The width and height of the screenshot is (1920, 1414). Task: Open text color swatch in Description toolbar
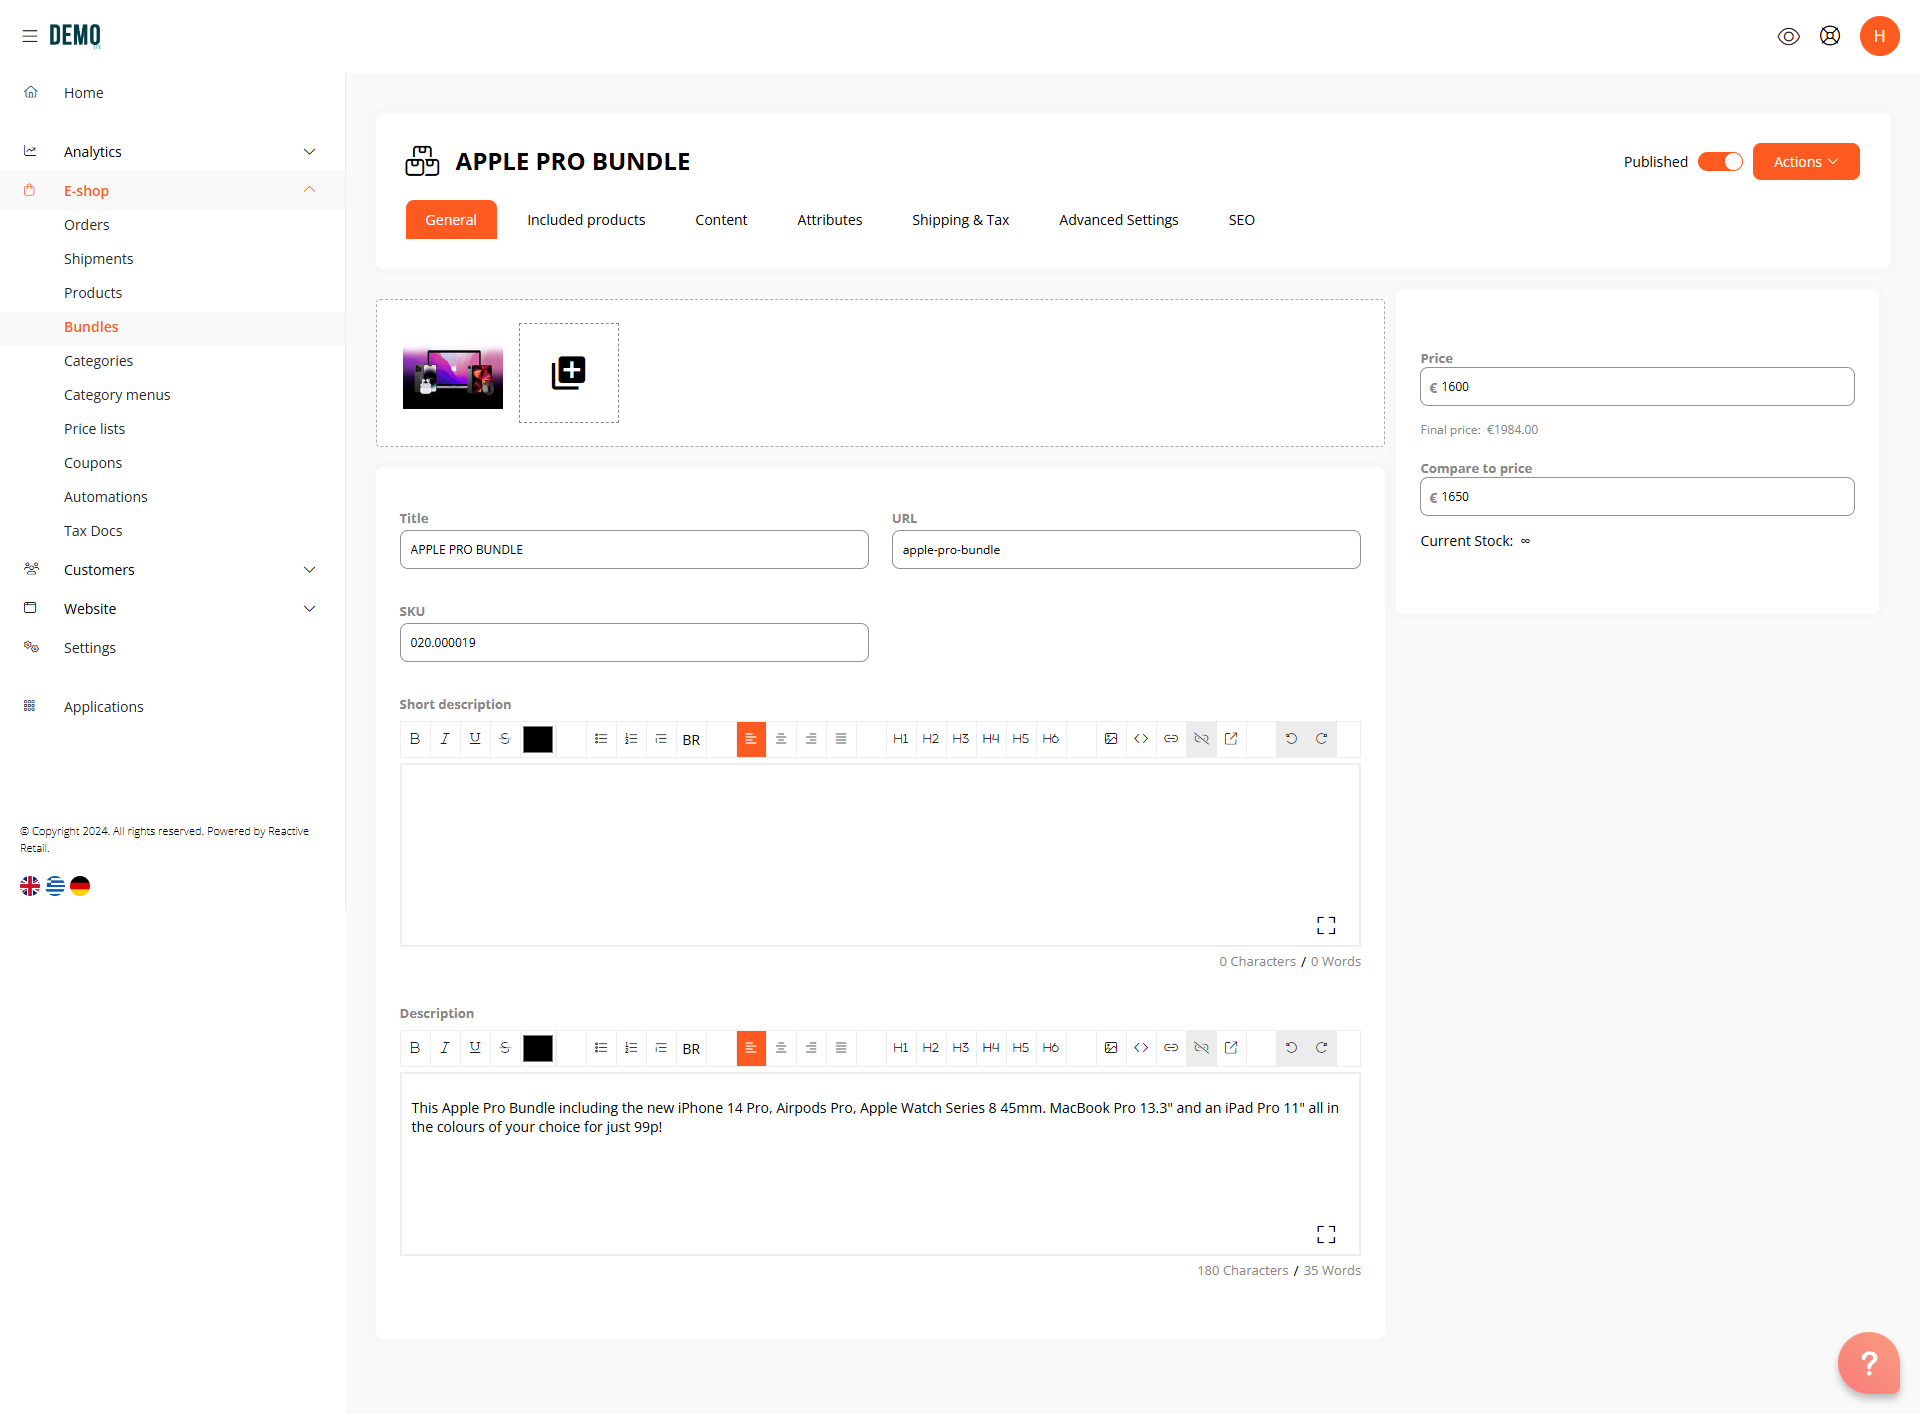pyautogui.click(x=538, y=1048)
